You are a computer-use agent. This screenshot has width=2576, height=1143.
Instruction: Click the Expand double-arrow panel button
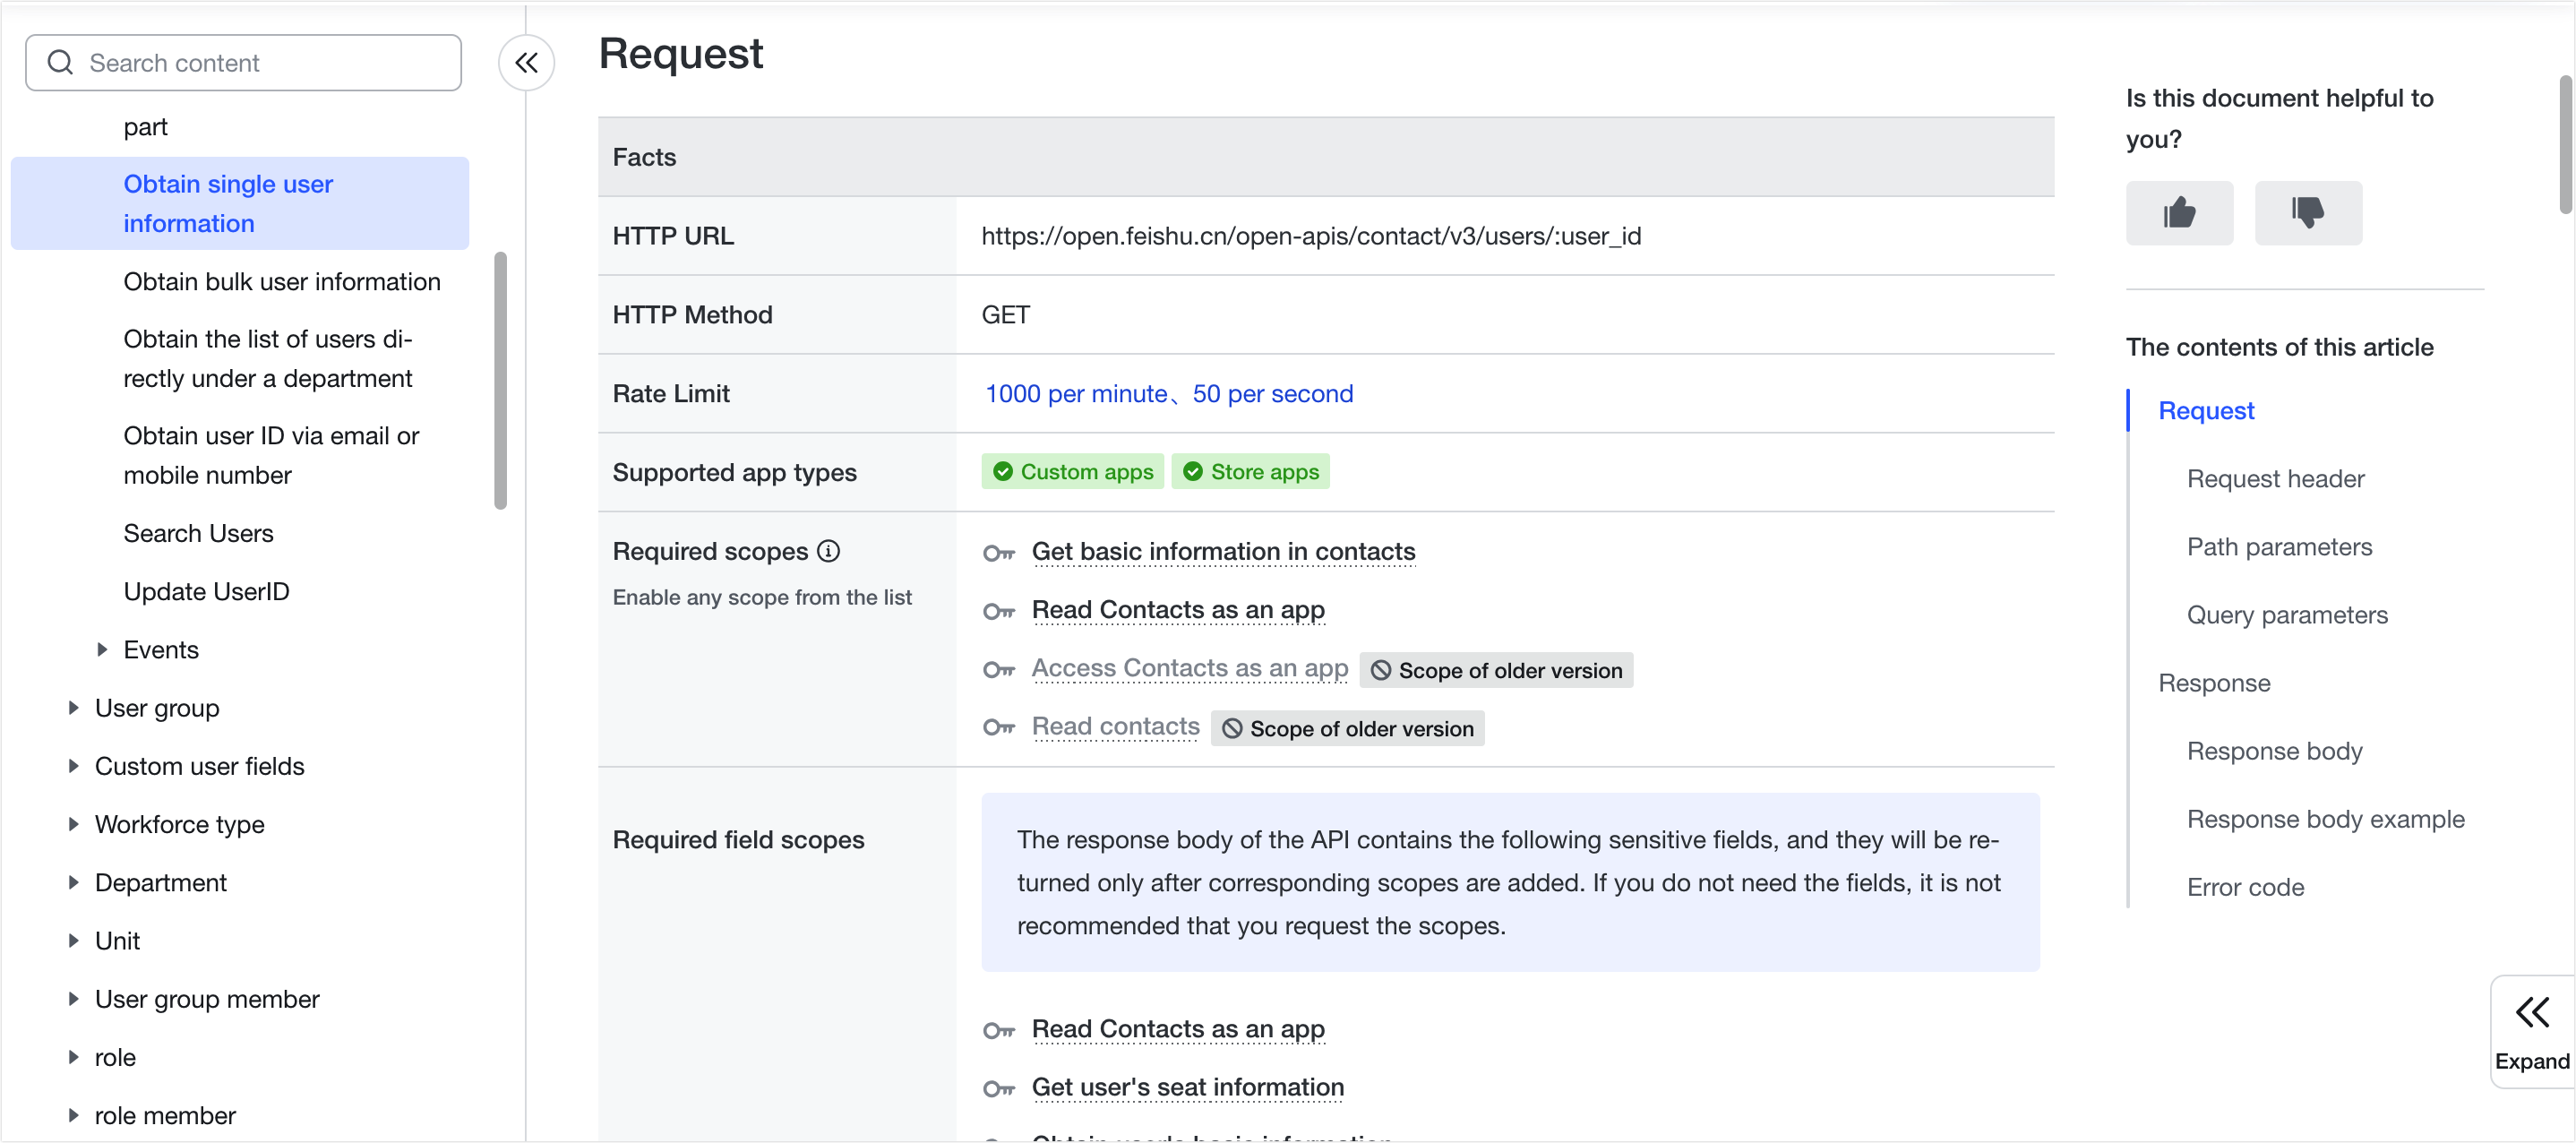(x=2531, y=1031)
